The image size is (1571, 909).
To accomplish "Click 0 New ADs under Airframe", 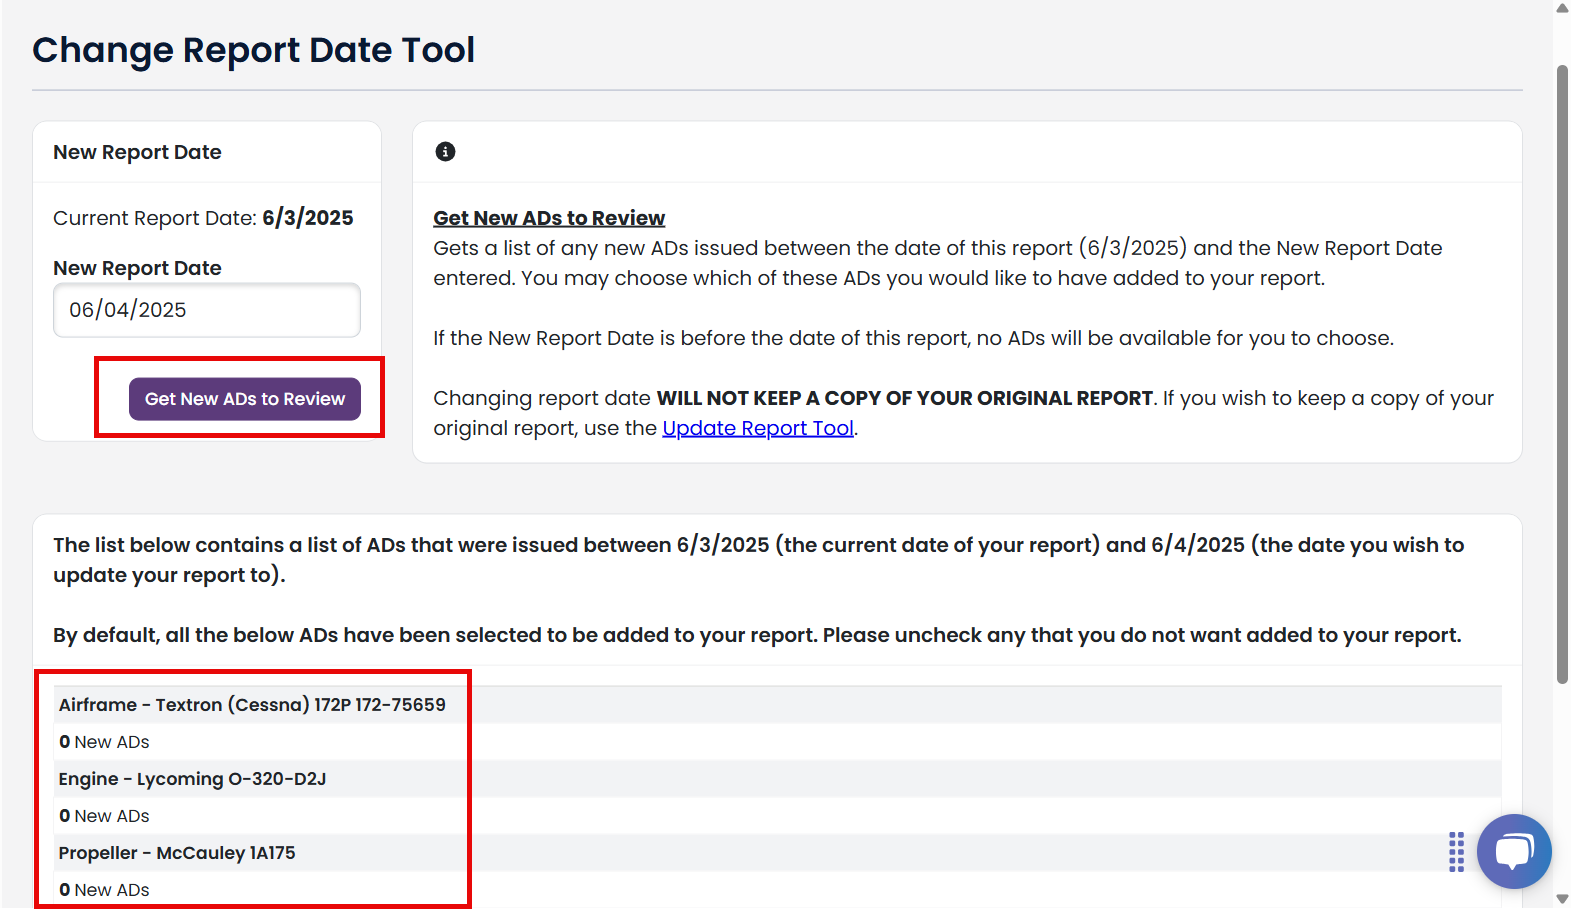I will pyautogui.click(x=104, y=742).
